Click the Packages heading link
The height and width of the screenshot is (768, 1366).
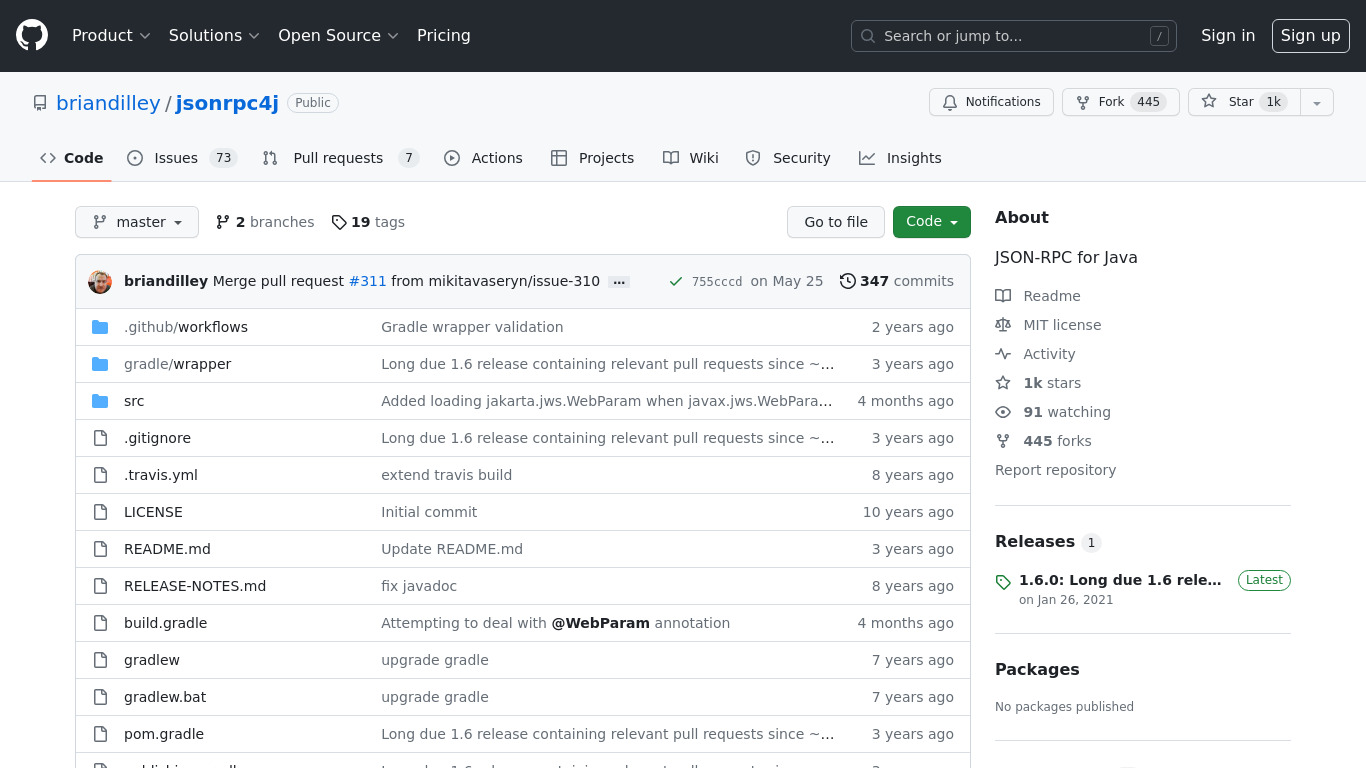1037,669
